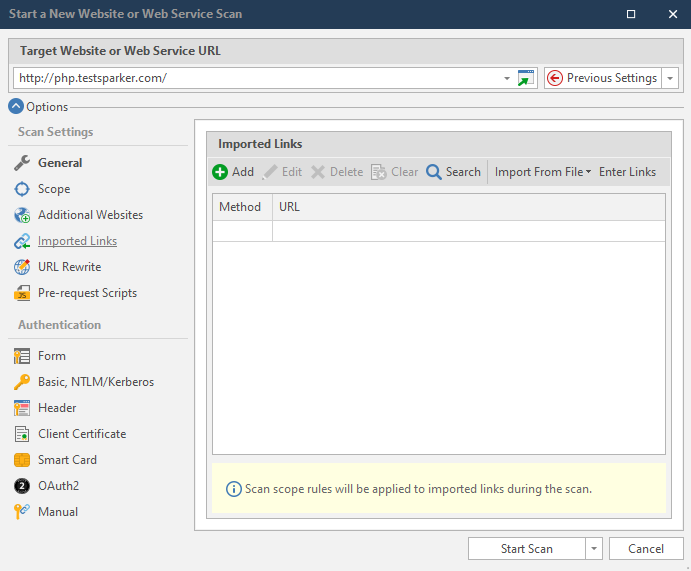Viewport: 691px width, 571px height.
Task: Expand Previous Settings dropdown arrow
Action: 671,78
